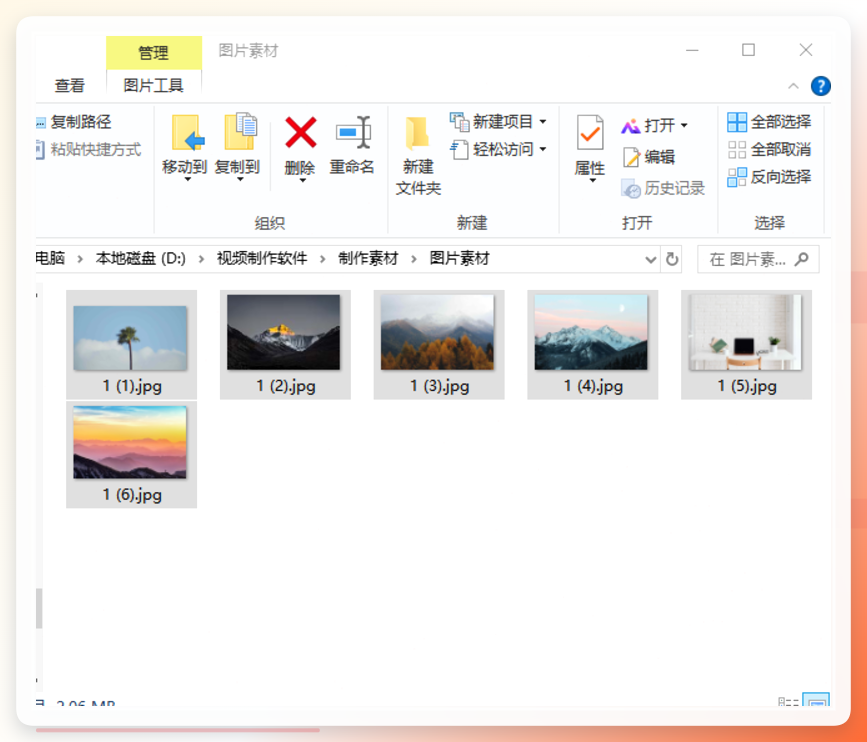Expand the Copy to dropdown arrow
This screenshot has height=742, width=867.
240,180
